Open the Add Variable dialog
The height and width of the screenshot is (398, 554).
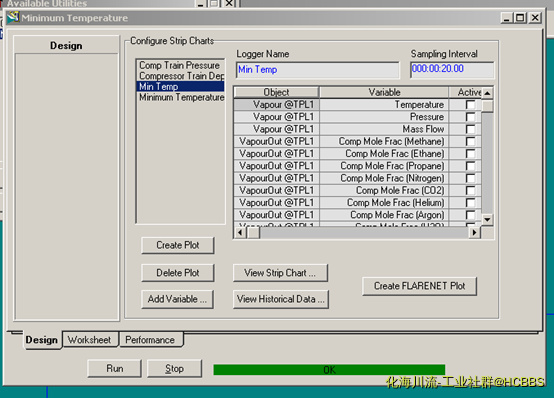[x=177, y=299]
